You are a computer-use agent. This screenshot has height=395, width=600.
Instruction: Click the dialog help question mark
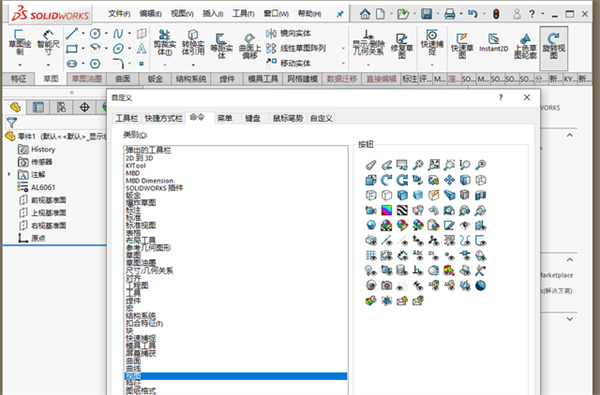(x=501, y=98)
